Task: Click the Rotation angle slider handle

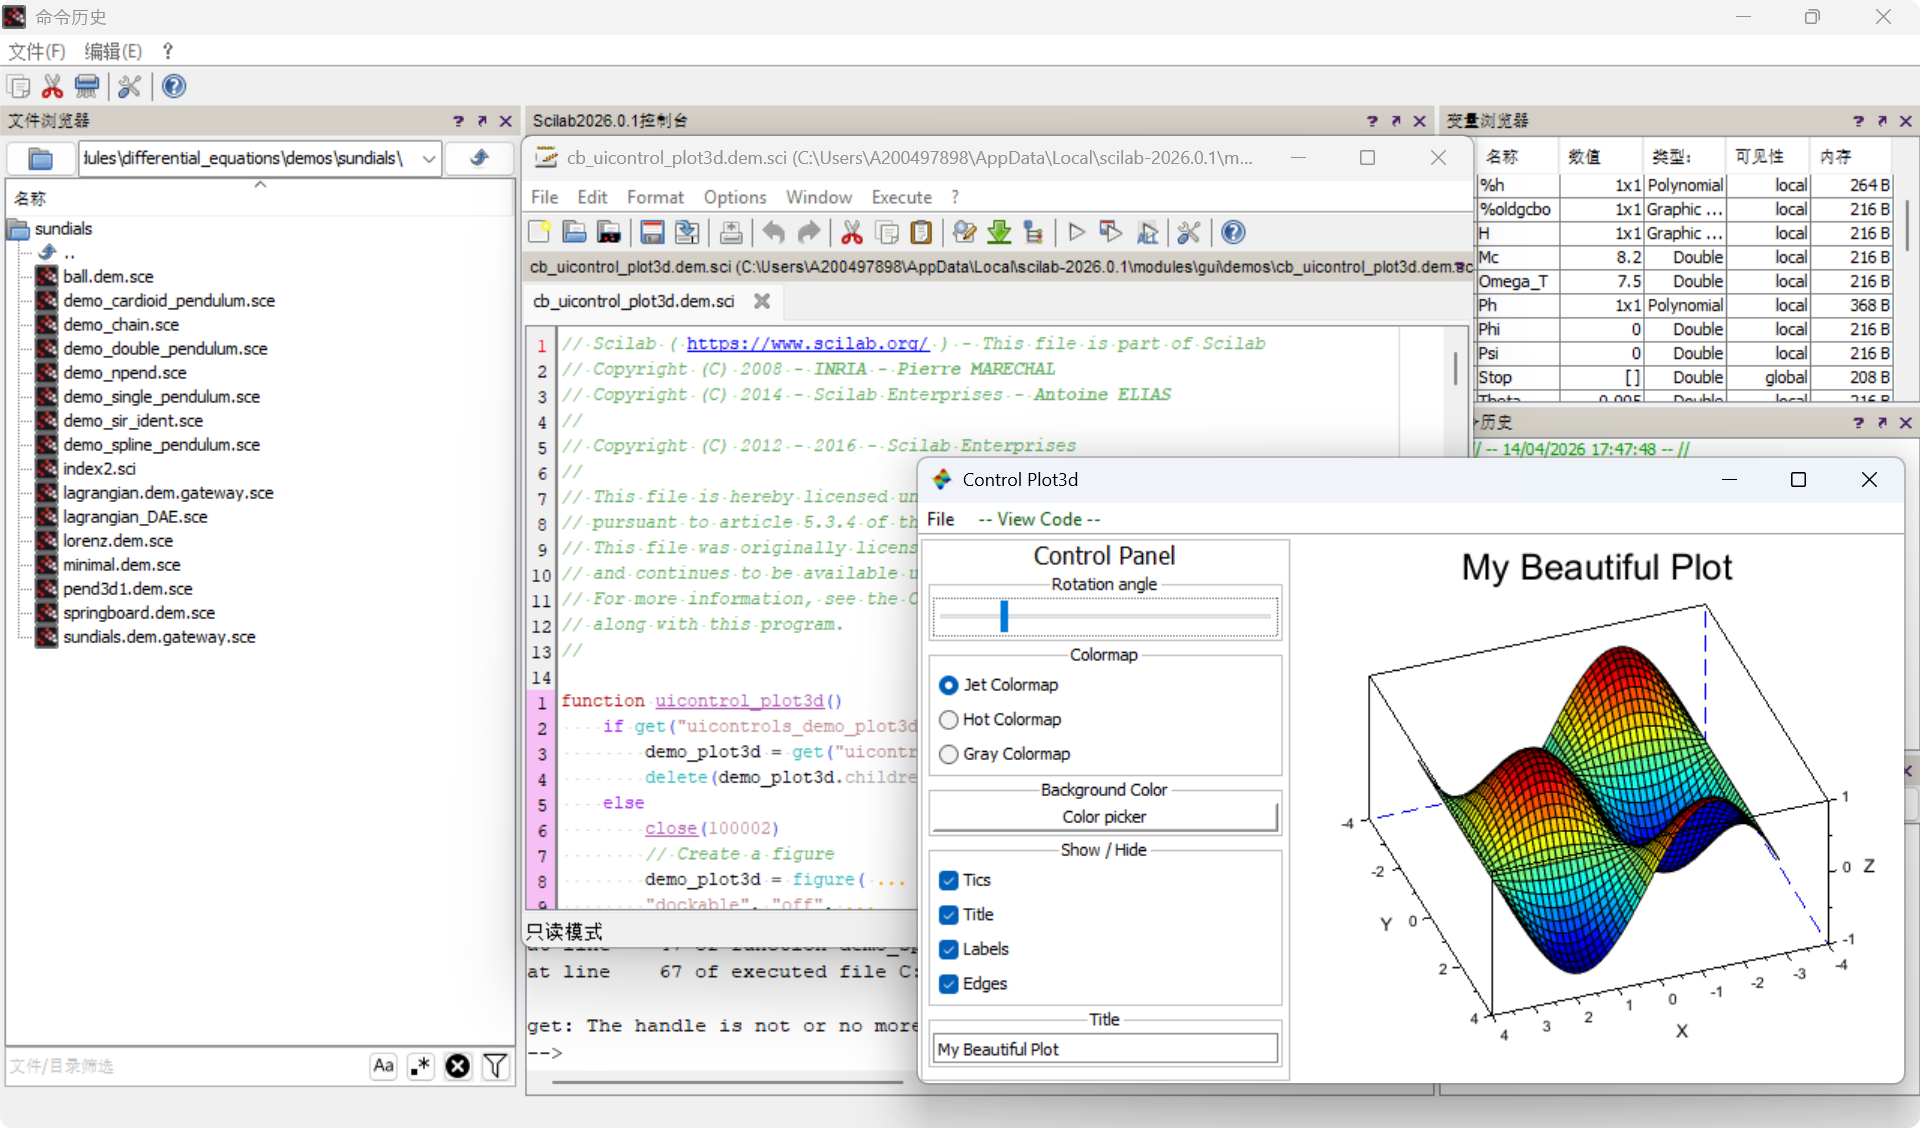Action: [x=1004, y=616]
